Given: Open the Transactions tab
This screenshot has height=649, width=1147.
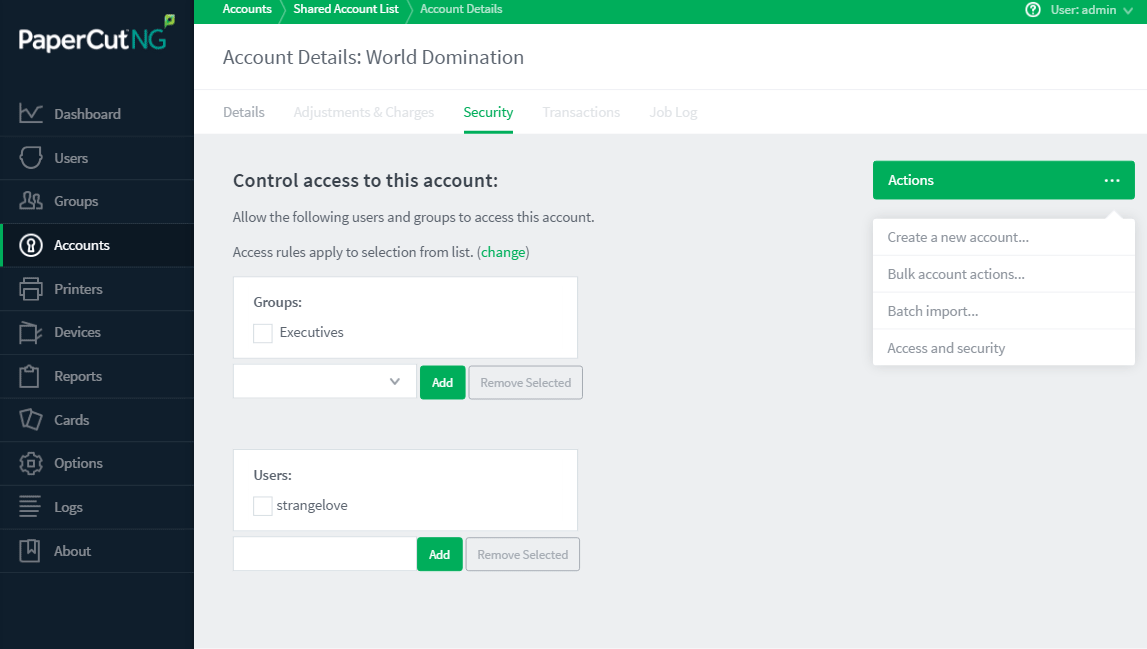Looking at the screenshot, I should (581, 112).
